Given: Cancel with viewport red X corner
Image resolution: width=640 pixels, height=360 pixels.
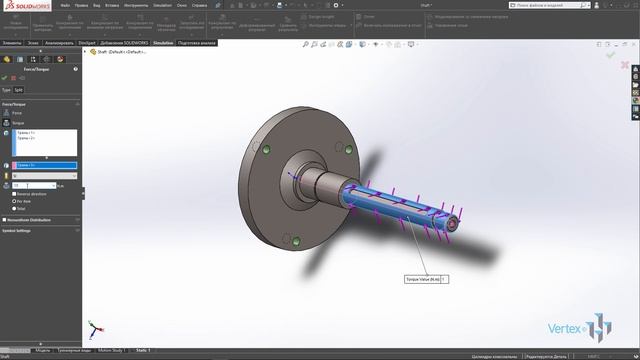Looking at the screenshot, I should pyautogui.click(x=624, y=64).
